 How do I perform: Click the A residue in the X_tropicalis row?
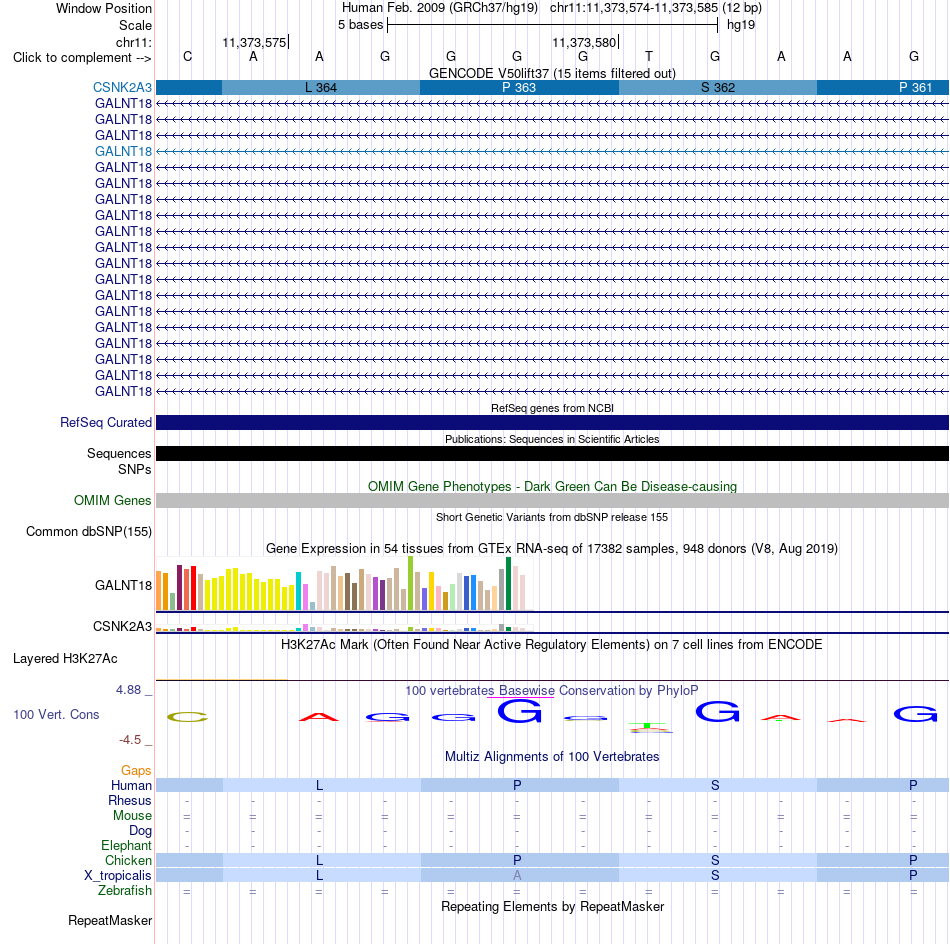pos(517,876)
